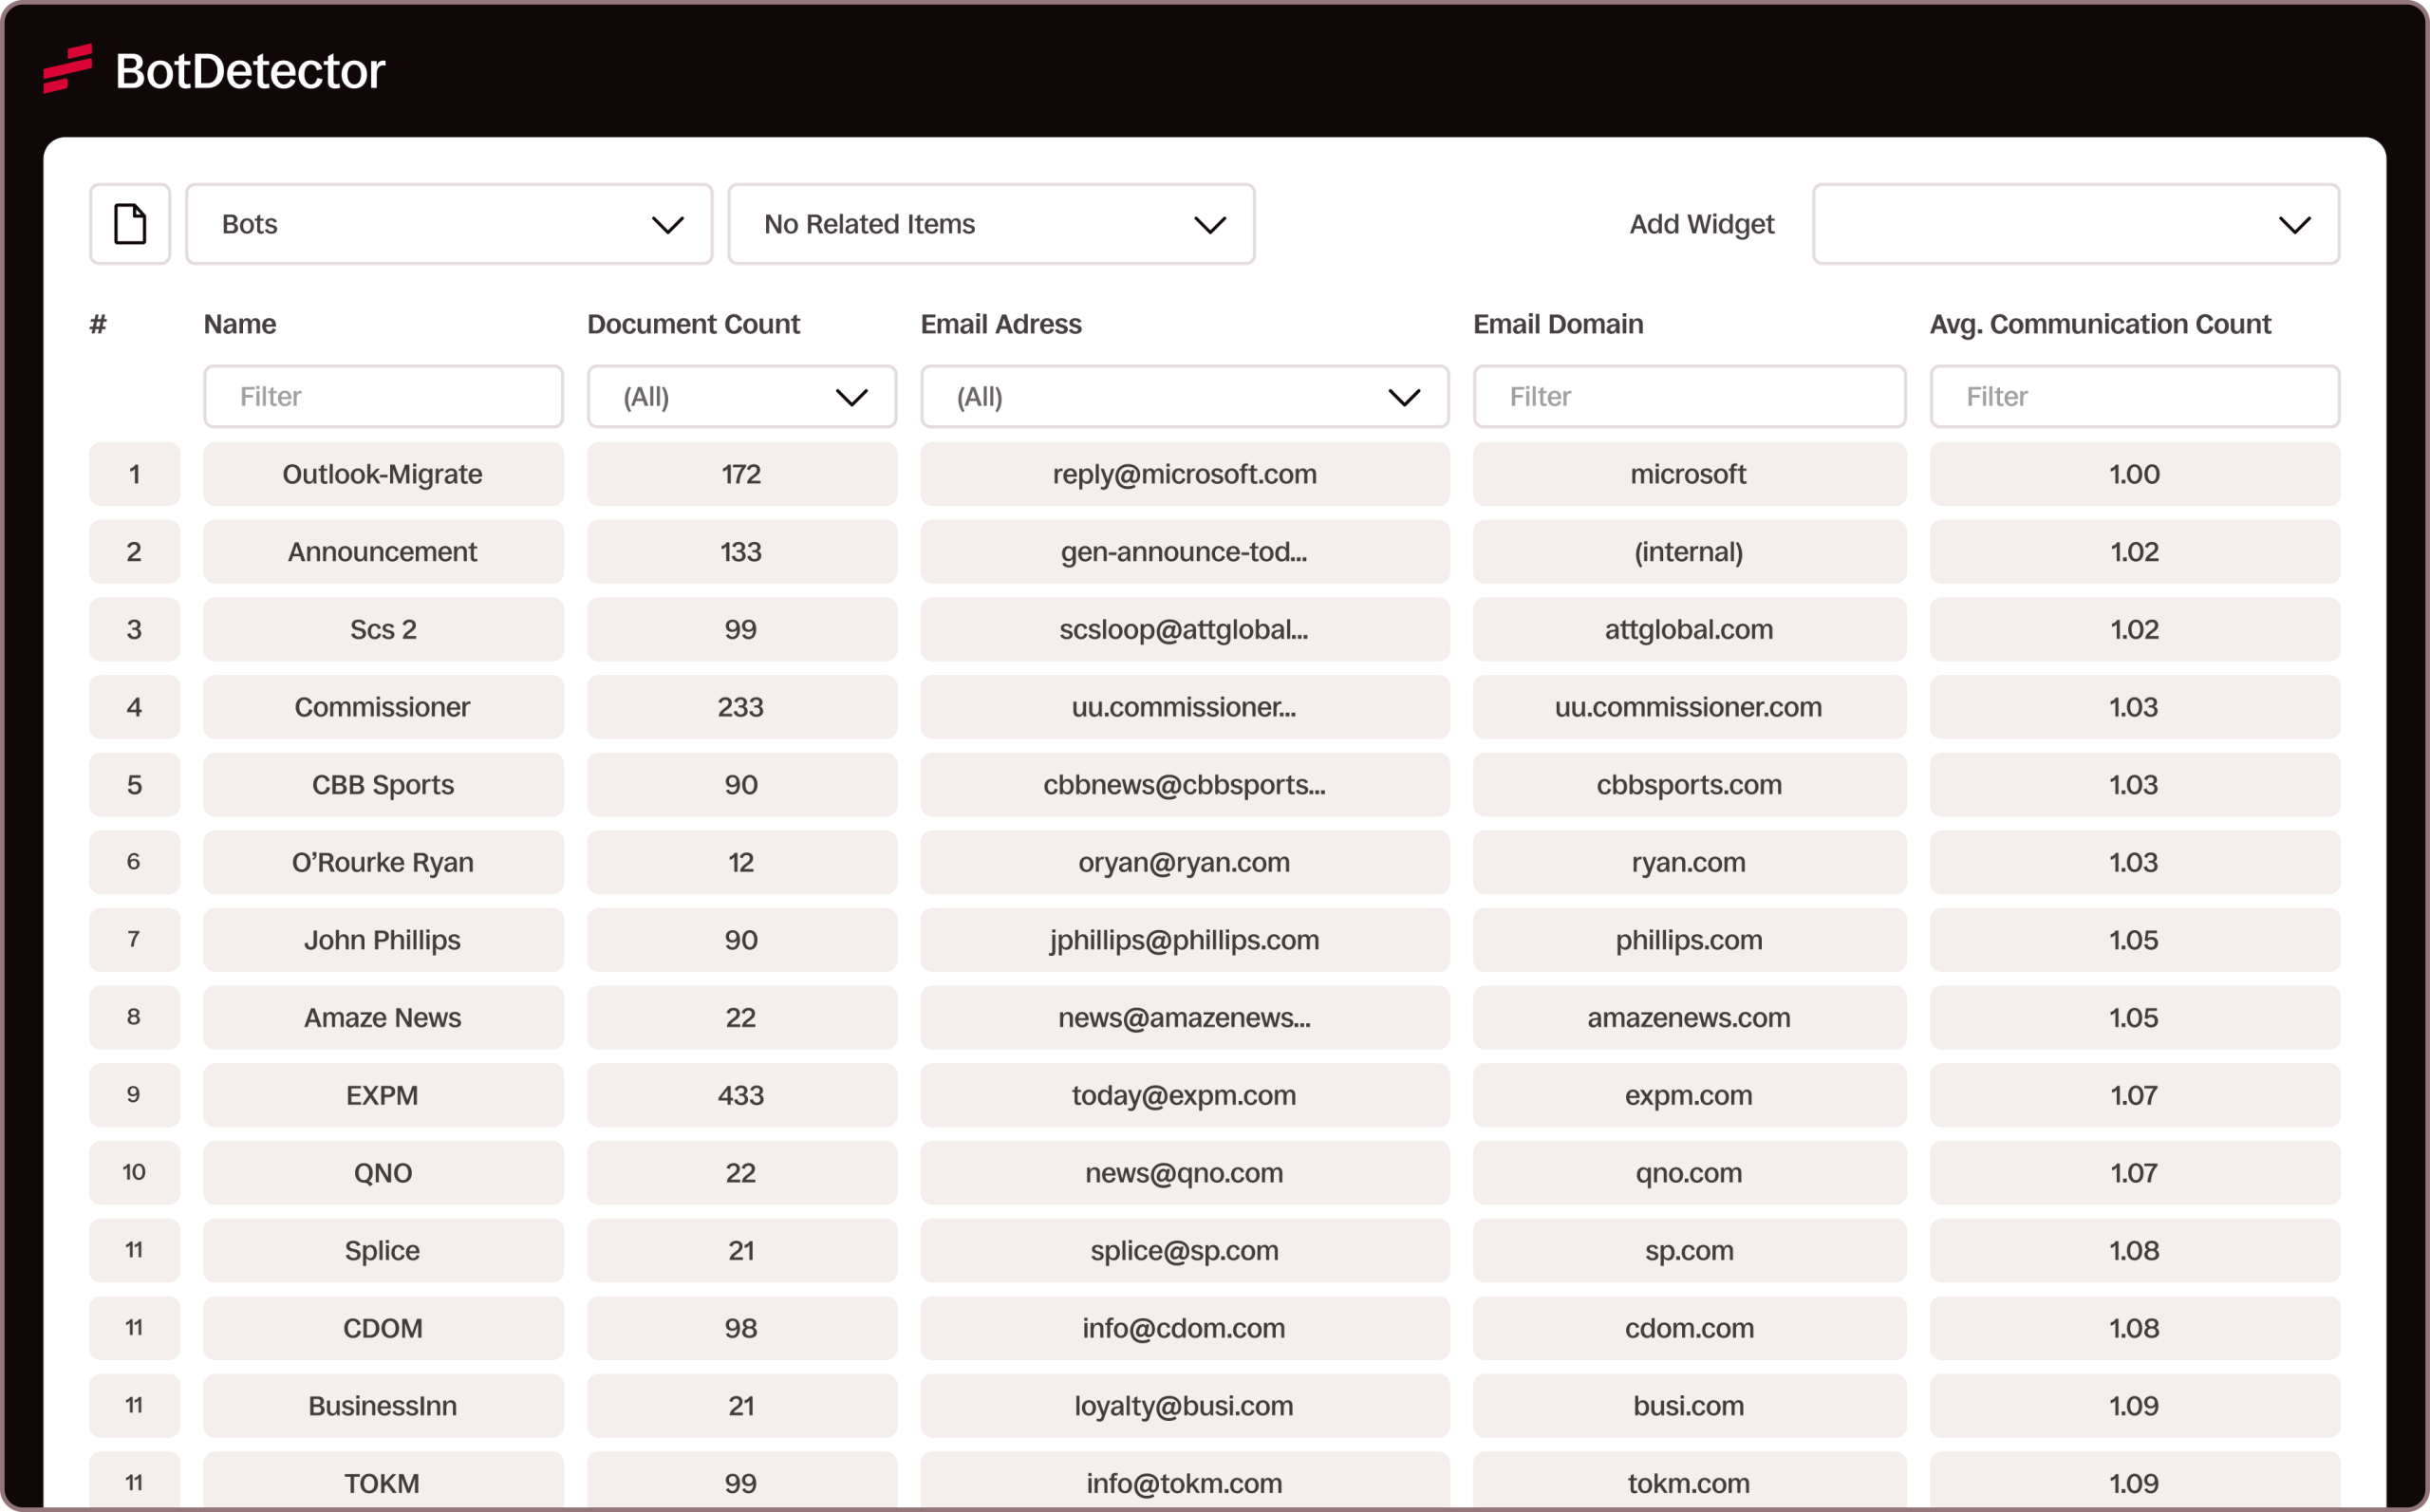The image size is (2430, 1512).
Task: Select the Outlook-Migrate name cell
Action: point(383,474)
